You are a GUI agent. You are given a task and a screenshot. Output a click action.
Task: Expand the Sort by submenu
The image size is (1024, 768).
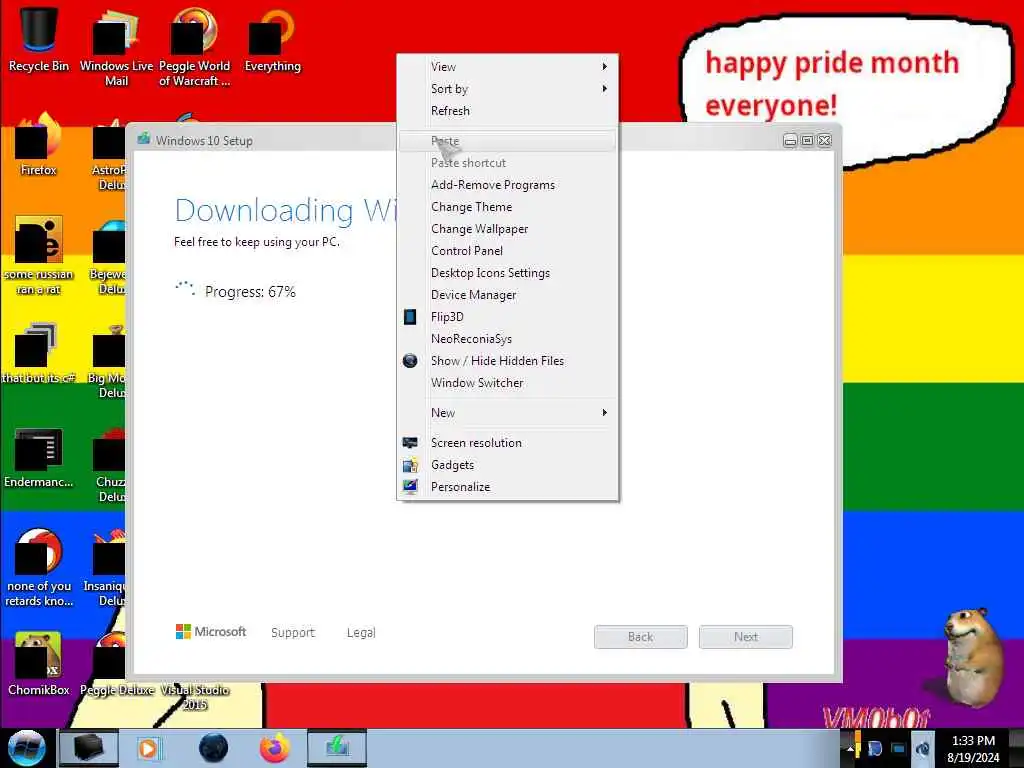507,89
